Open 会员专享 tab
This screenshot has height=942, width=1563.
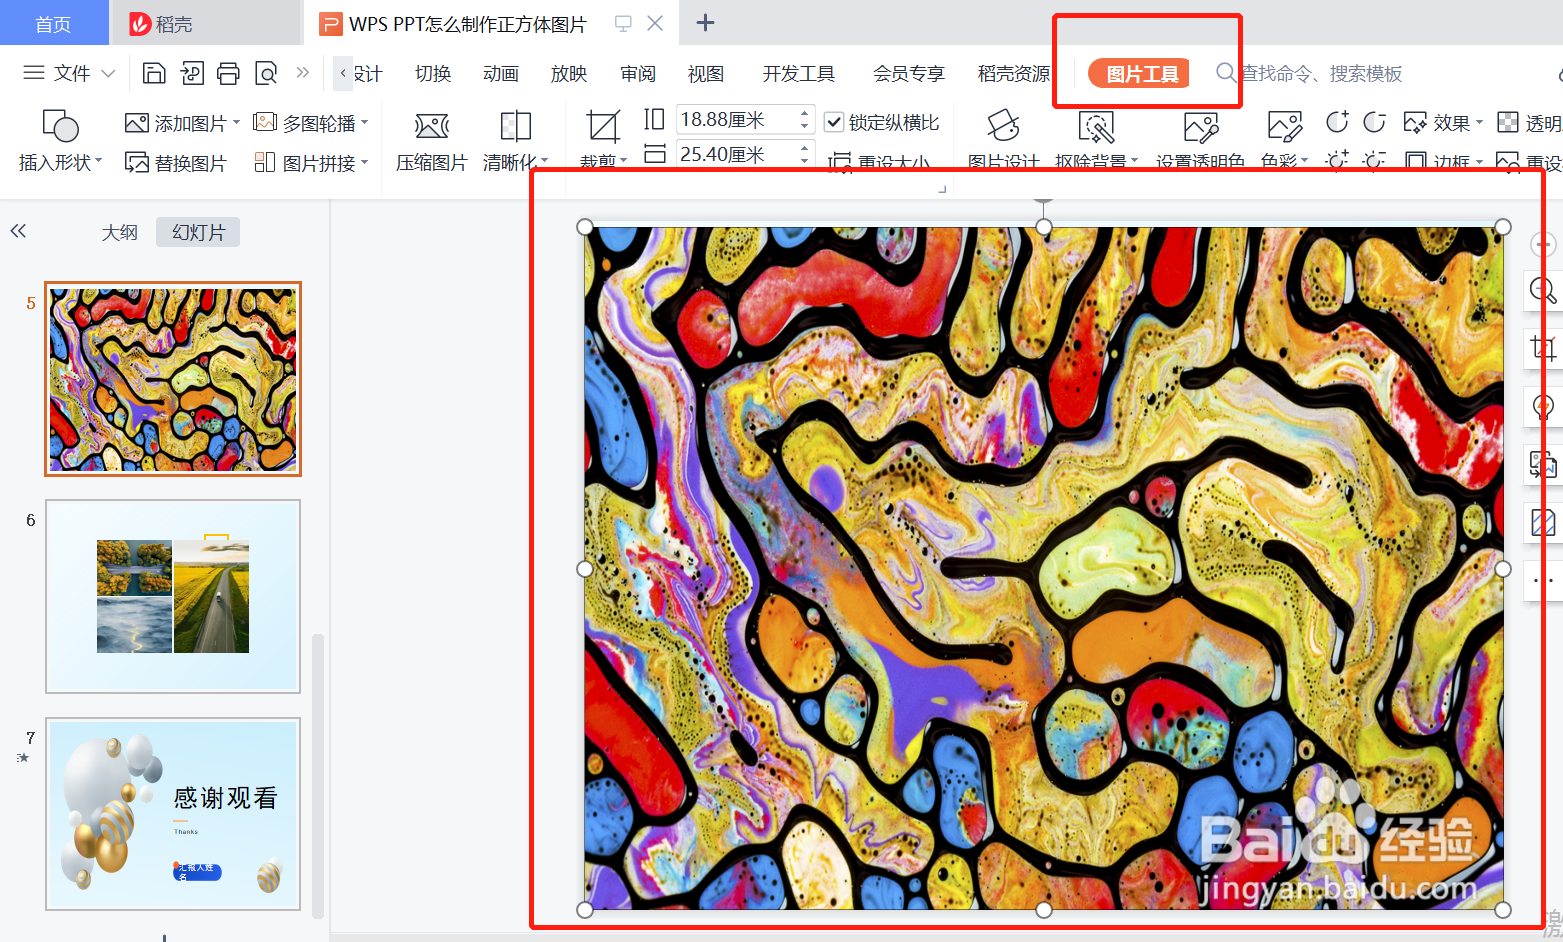(x=908, y=73)
